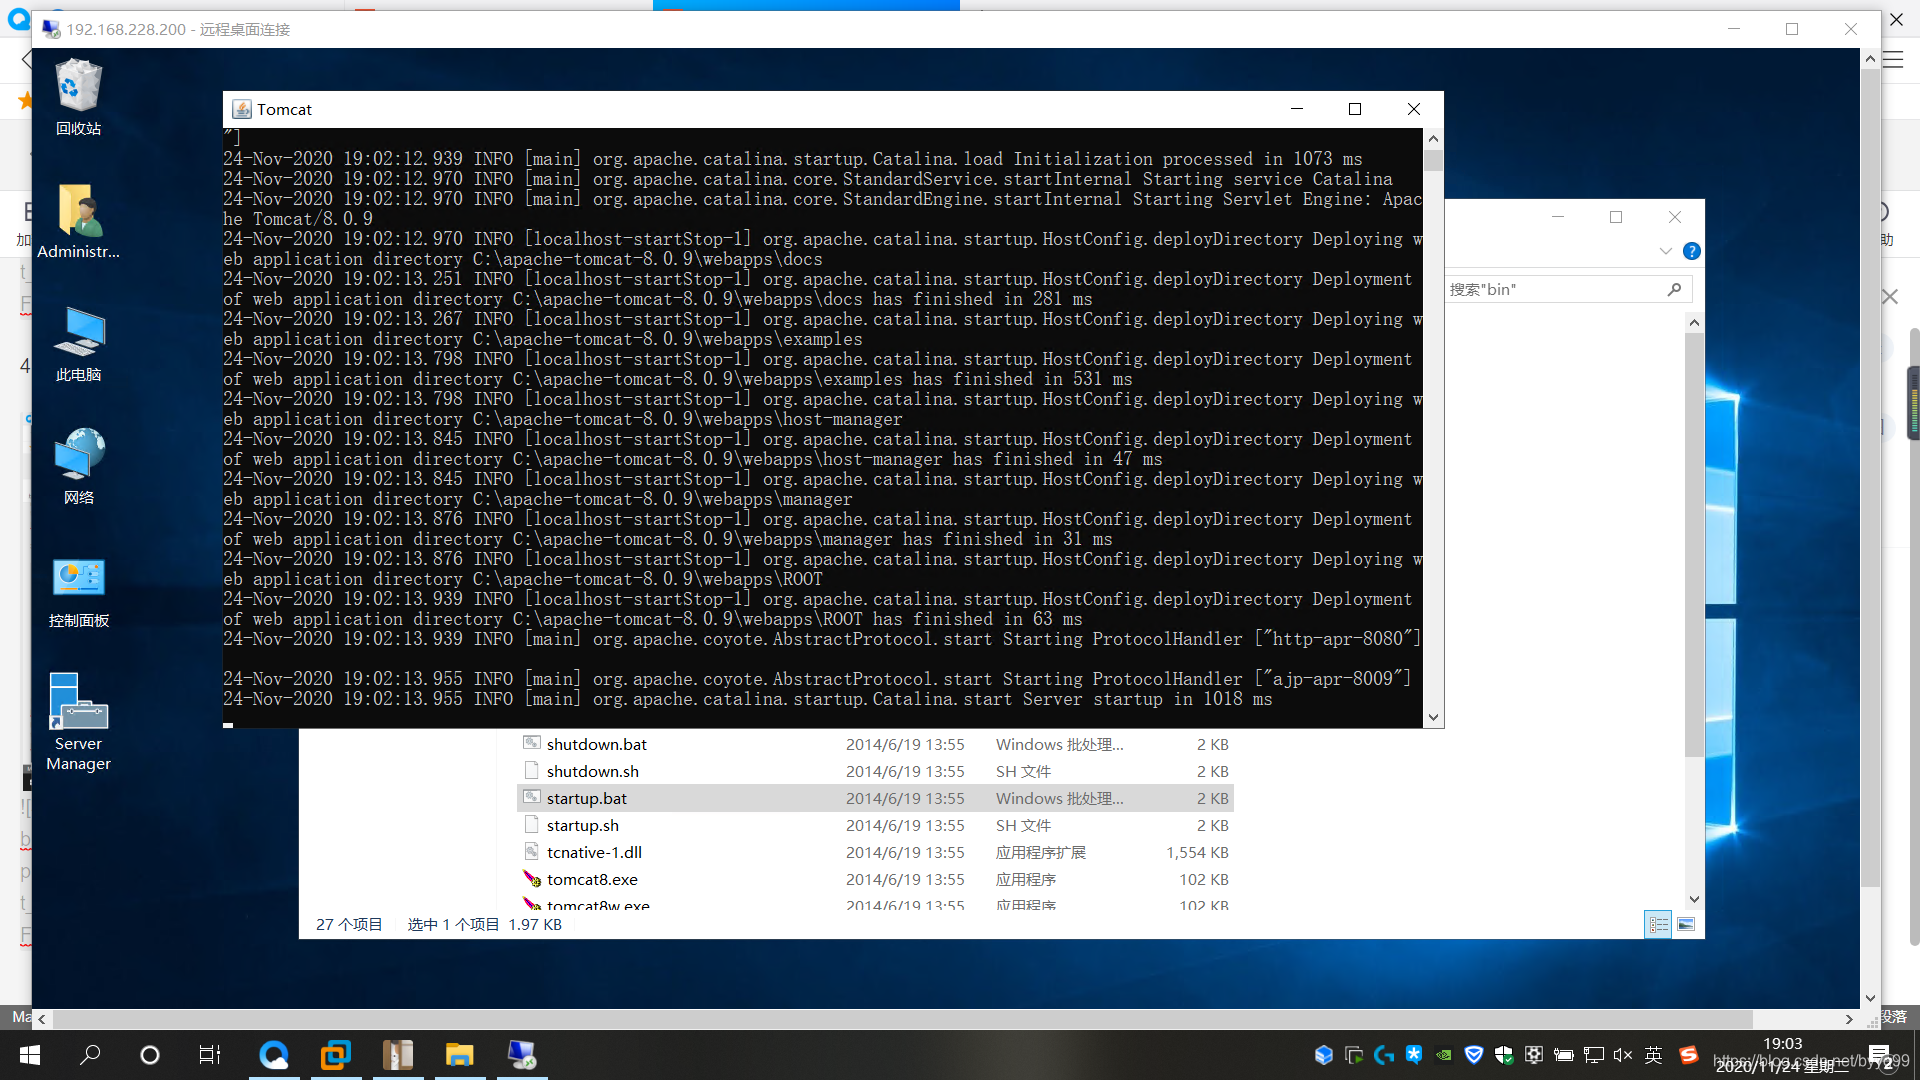This screenshot has width=1920, height=1080.
Task: Click the taskbar clock showing 19:03
Action: click(x=1783, y=1043)
